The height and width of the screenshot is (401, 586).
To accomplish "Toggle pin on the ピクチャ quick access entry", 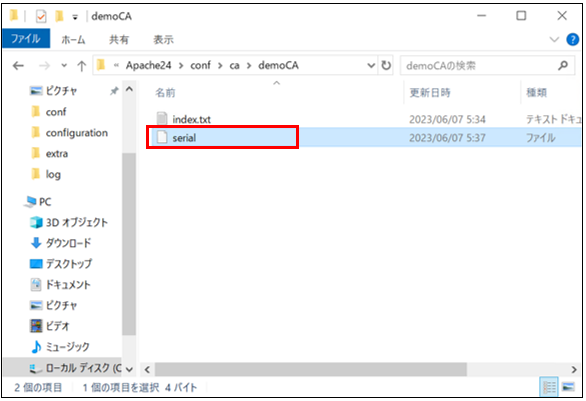I will coord(114,91).
